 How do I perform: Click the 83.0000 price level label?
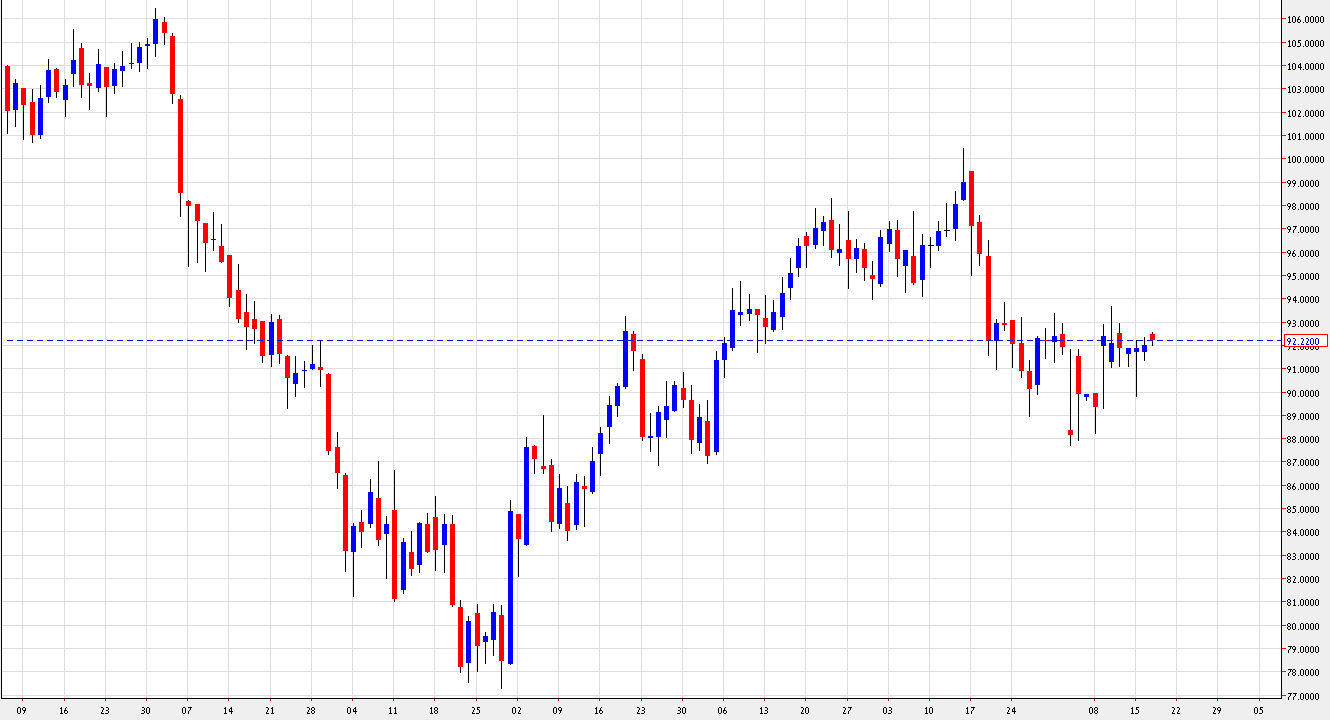[x=1304, y=556]
